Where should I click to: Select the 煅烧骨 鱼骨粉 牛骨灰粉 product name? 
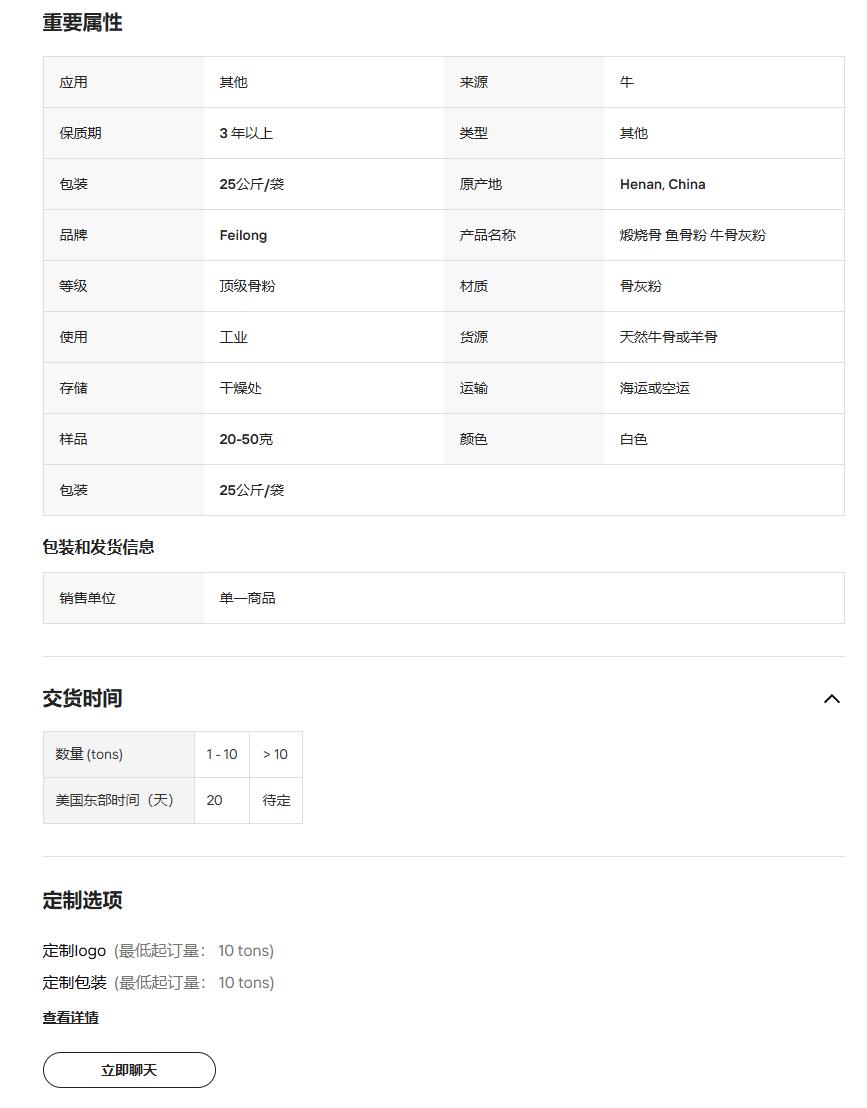click(x=692, y=235)
